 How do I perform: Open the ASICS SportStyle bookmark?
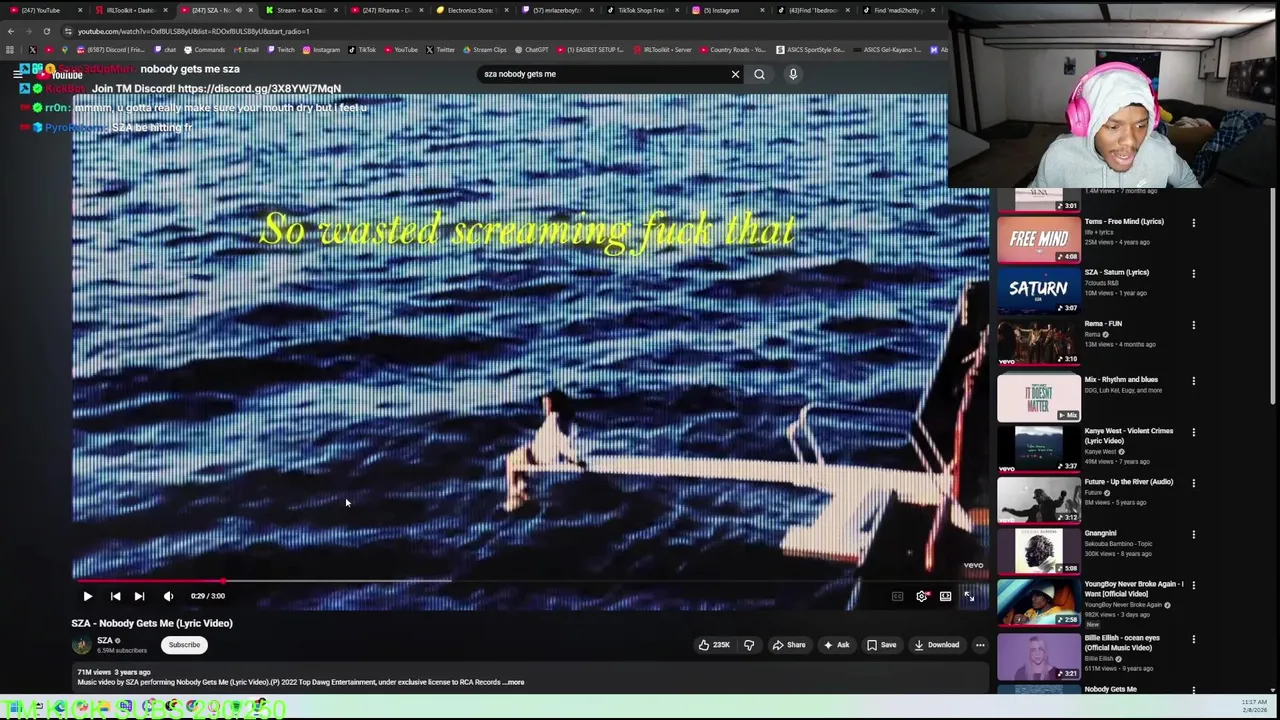[x=810, y=50]
